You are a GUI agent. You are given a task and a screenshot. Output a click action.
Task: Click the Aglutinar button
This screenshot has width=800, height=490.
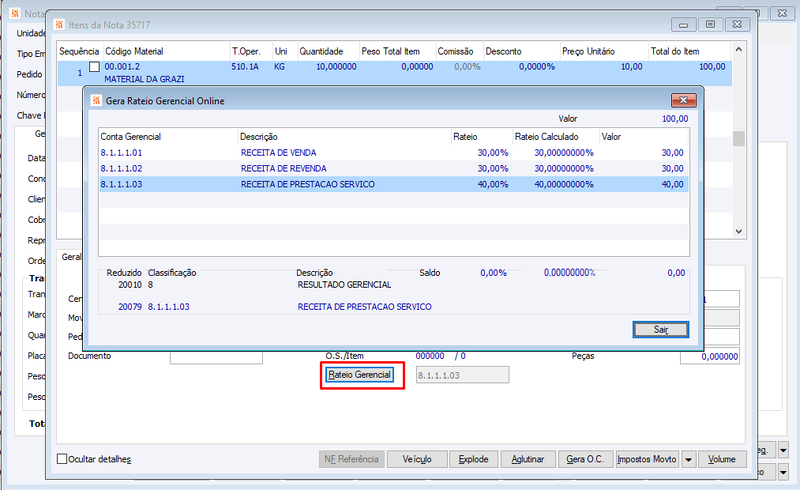click(x=528, y=459)
